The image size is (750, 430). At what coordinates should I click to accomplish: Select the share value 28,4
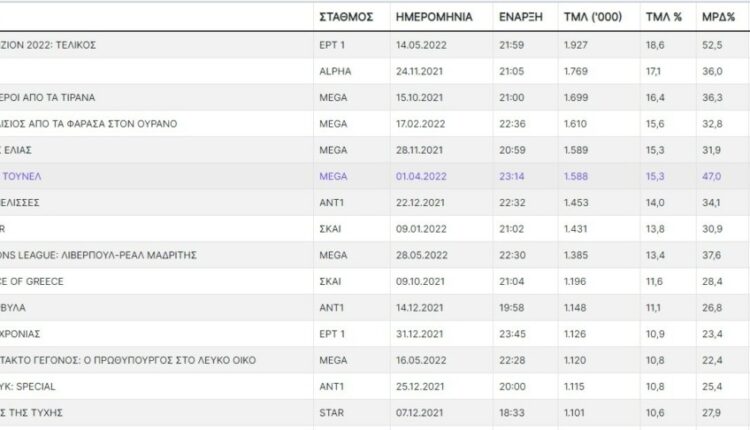tap(712, 282)
